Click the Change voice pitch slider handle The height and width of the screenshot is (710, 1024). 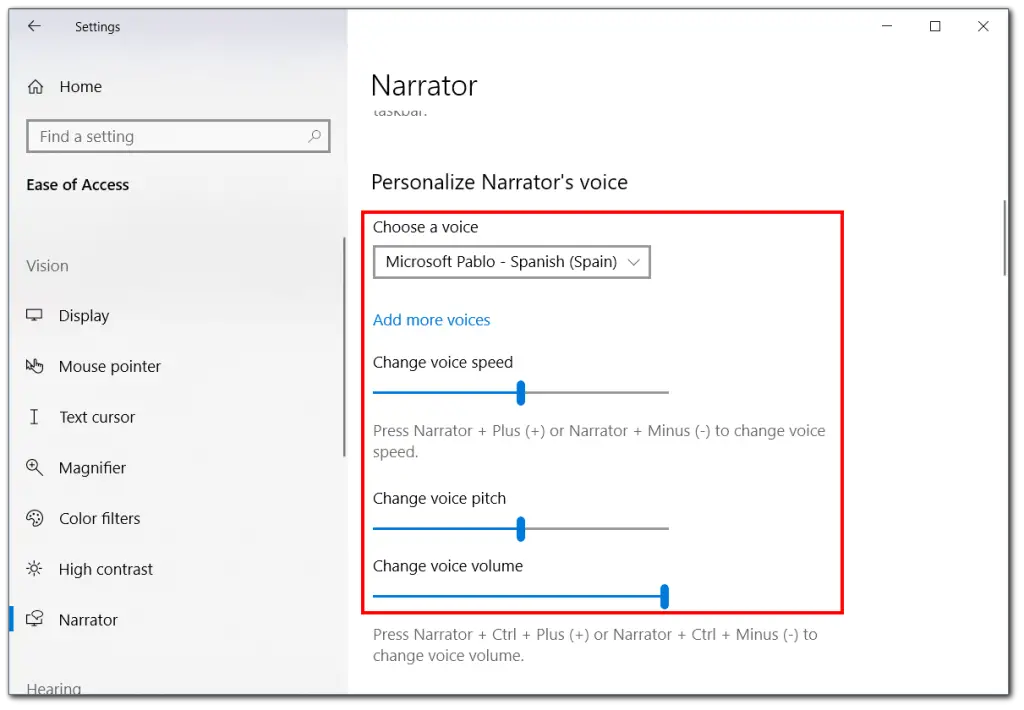point(520,529)
